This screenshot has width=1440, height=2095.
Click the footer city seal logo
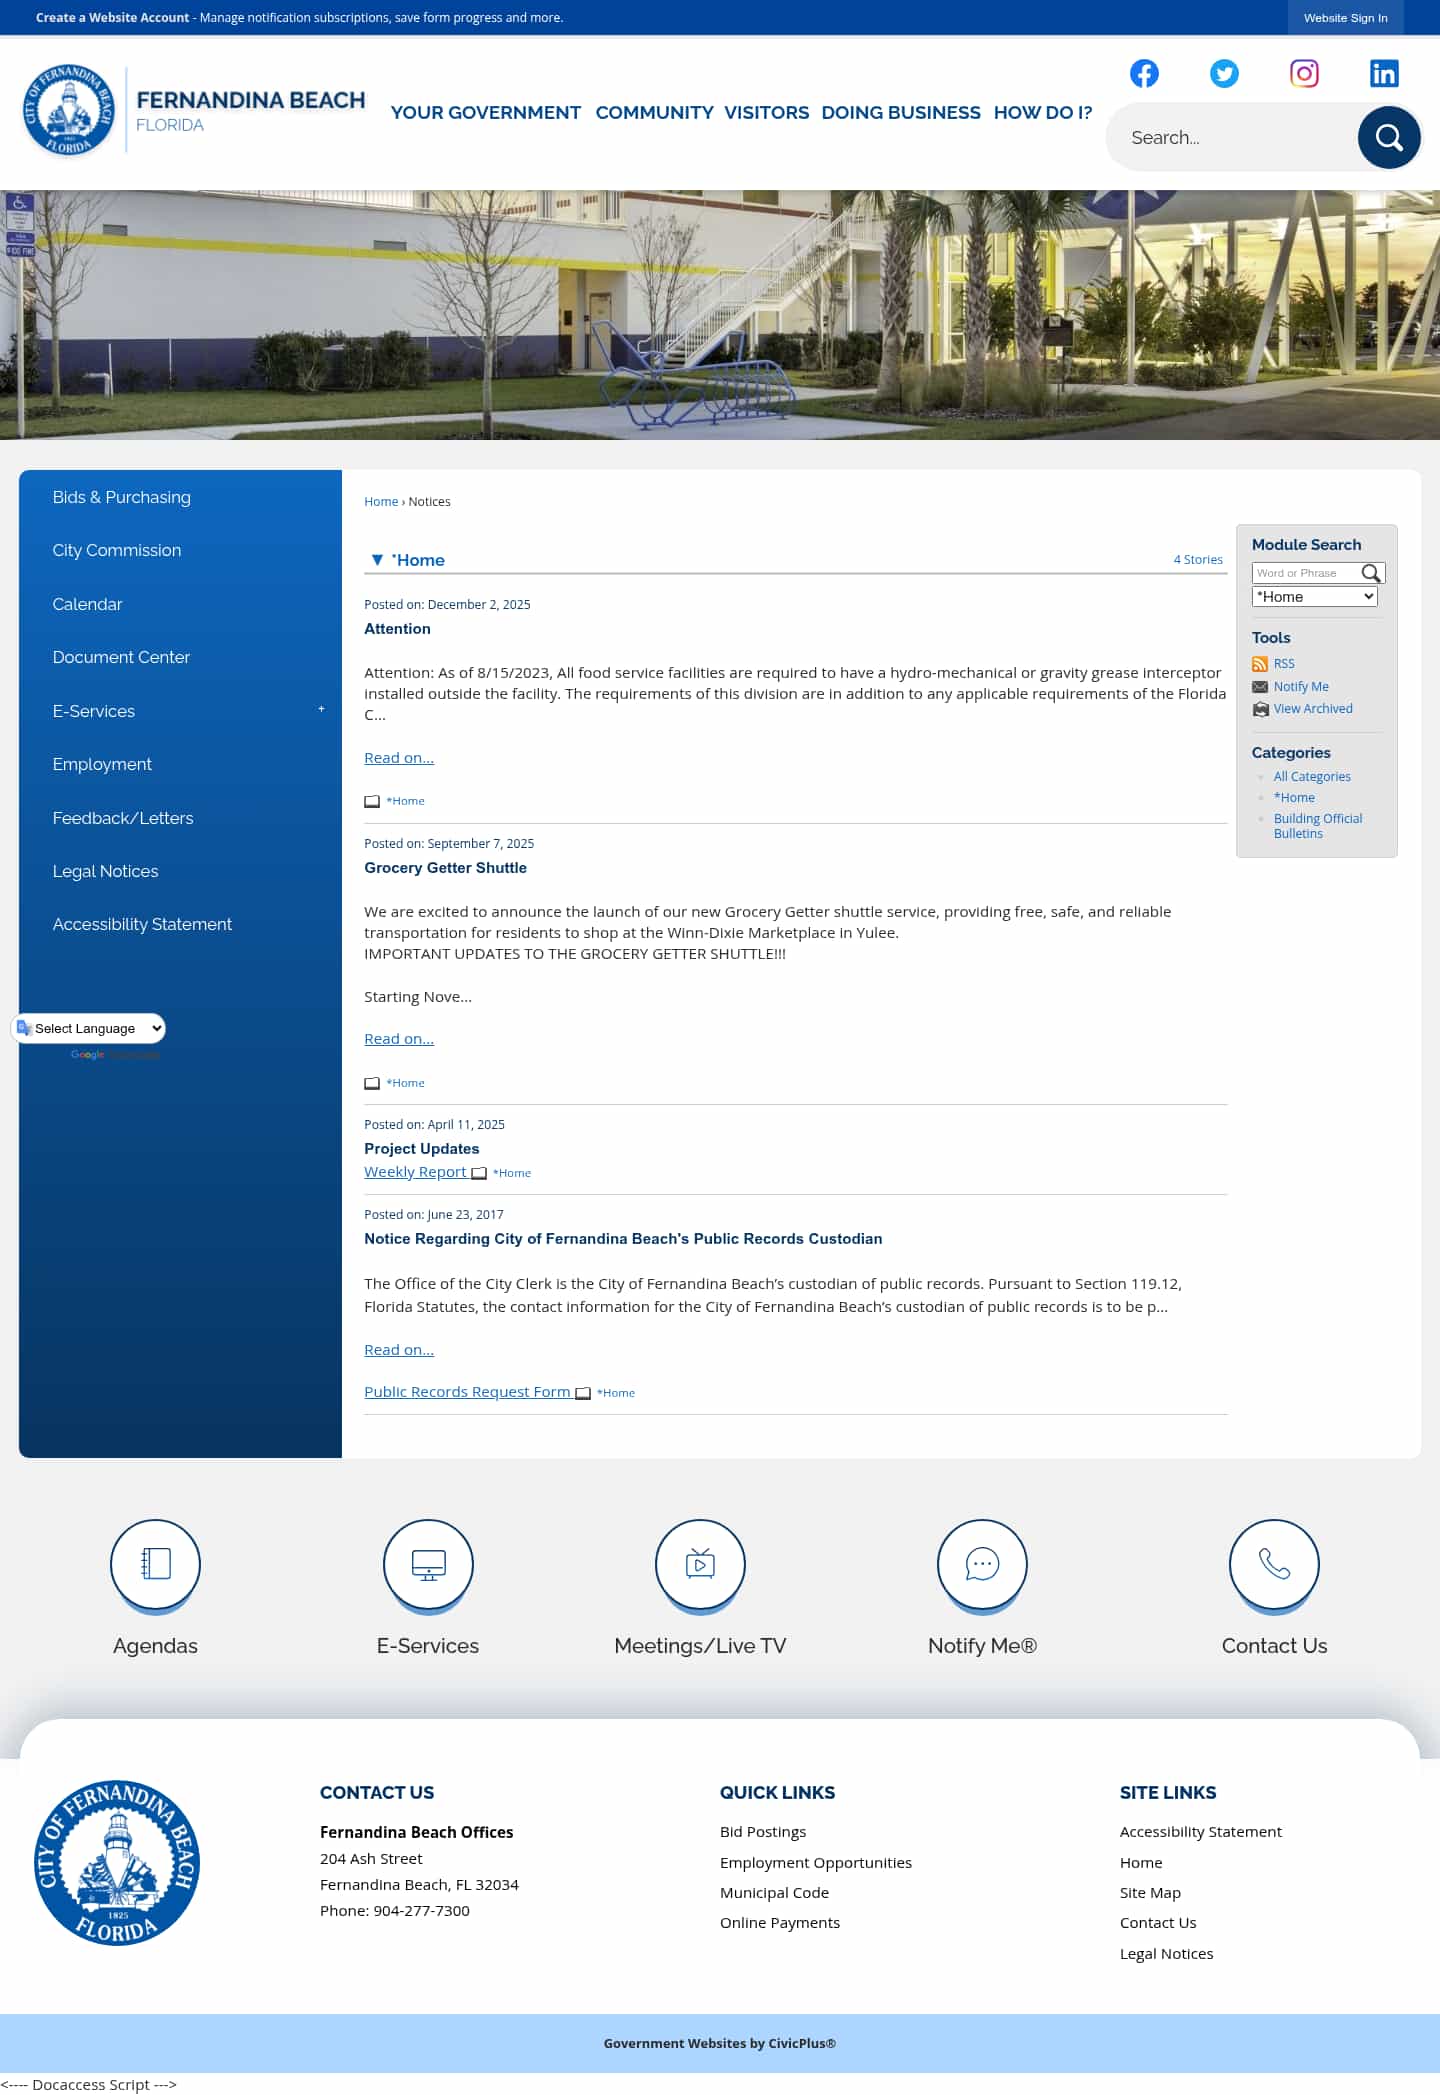point(117,1863)
